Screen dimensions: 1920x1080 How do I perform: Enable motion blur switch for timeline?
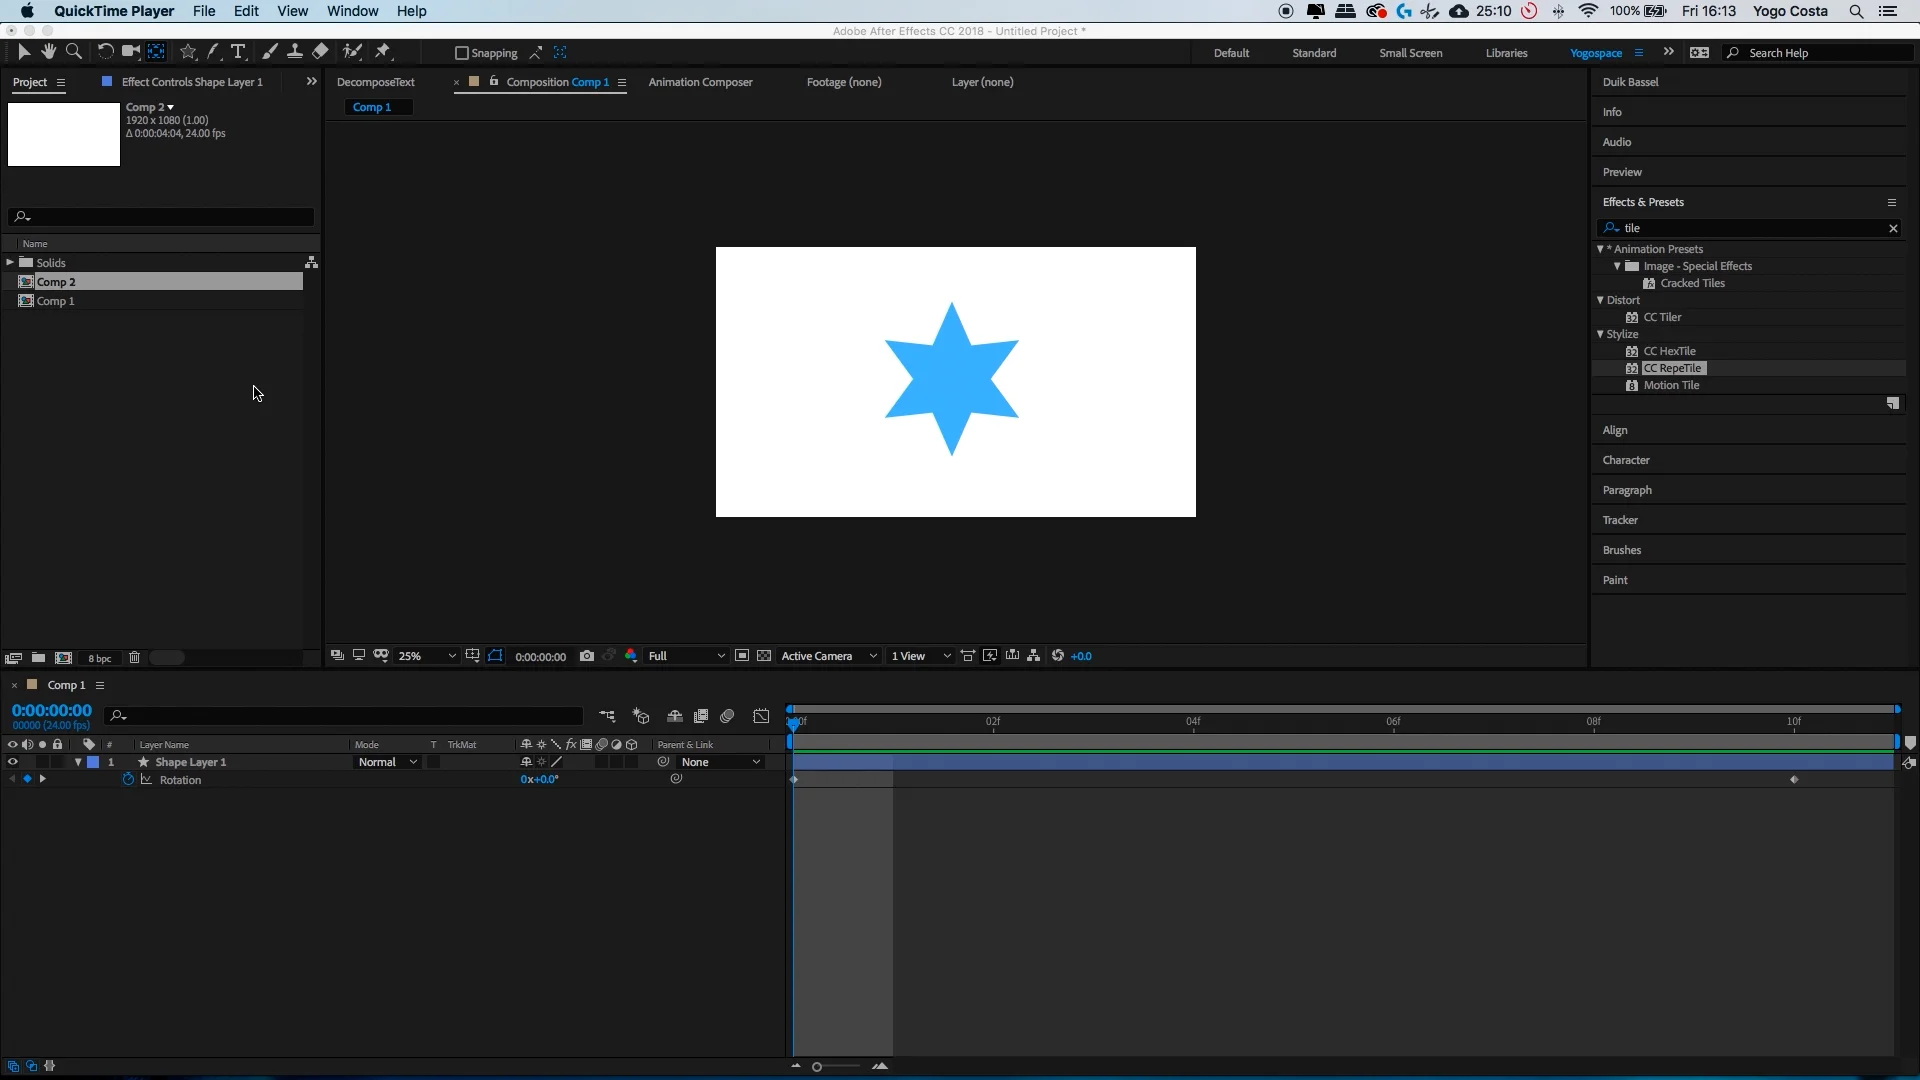pyautogui.click(x=727, y=716)
